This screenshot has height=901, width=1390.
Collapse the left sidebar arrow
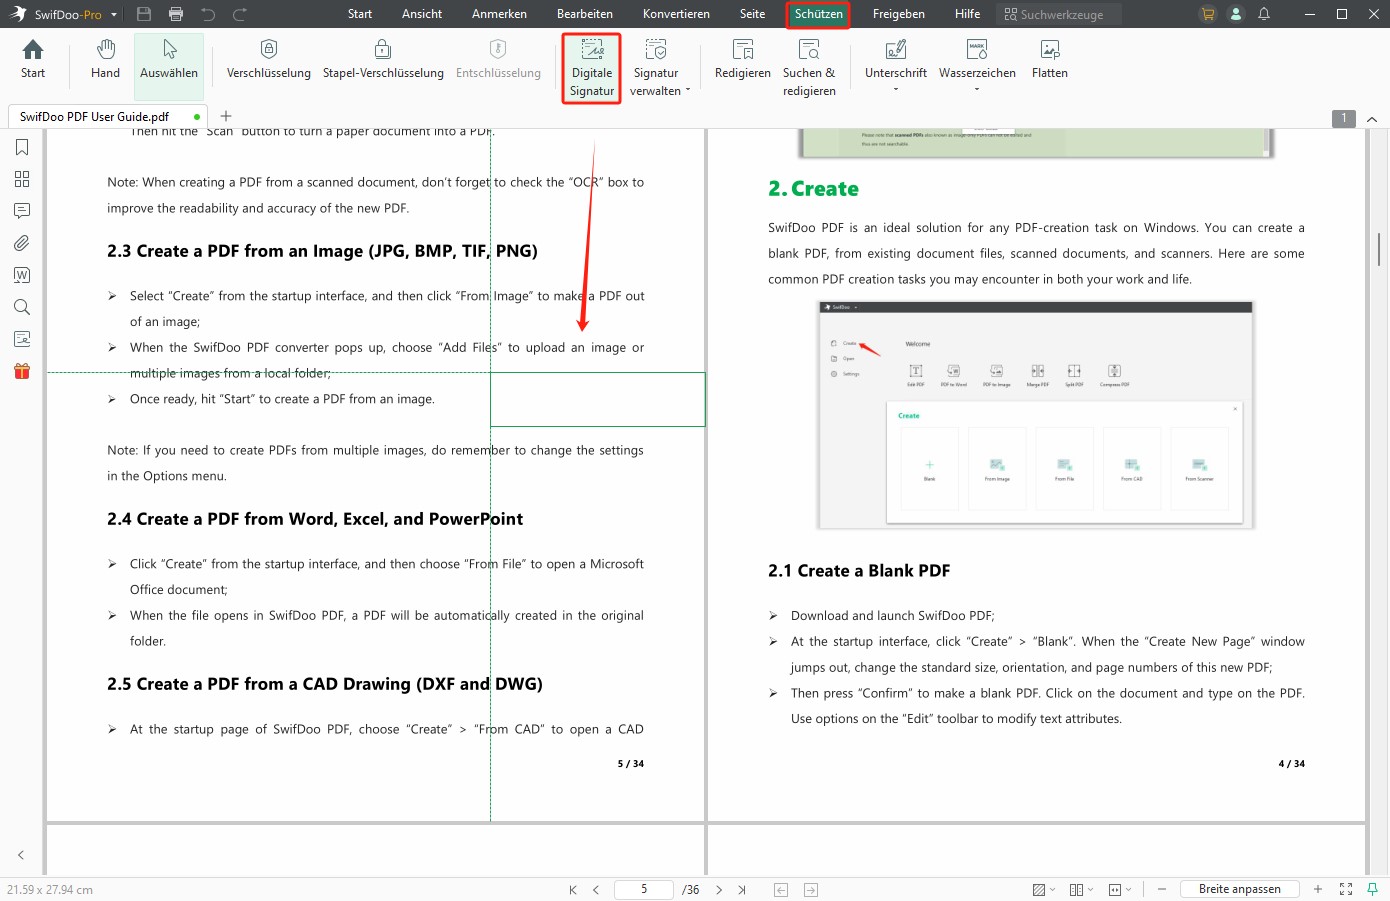21,855
